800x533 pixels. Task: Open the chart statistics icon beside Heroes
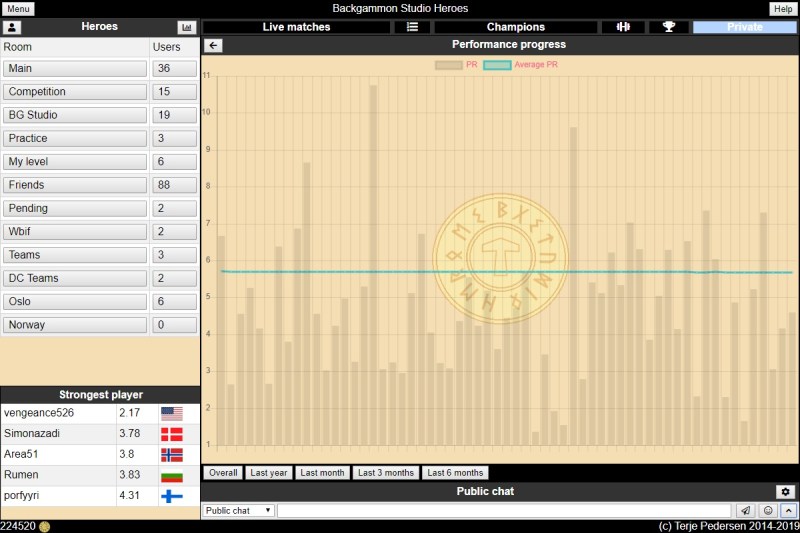point(187,27)
